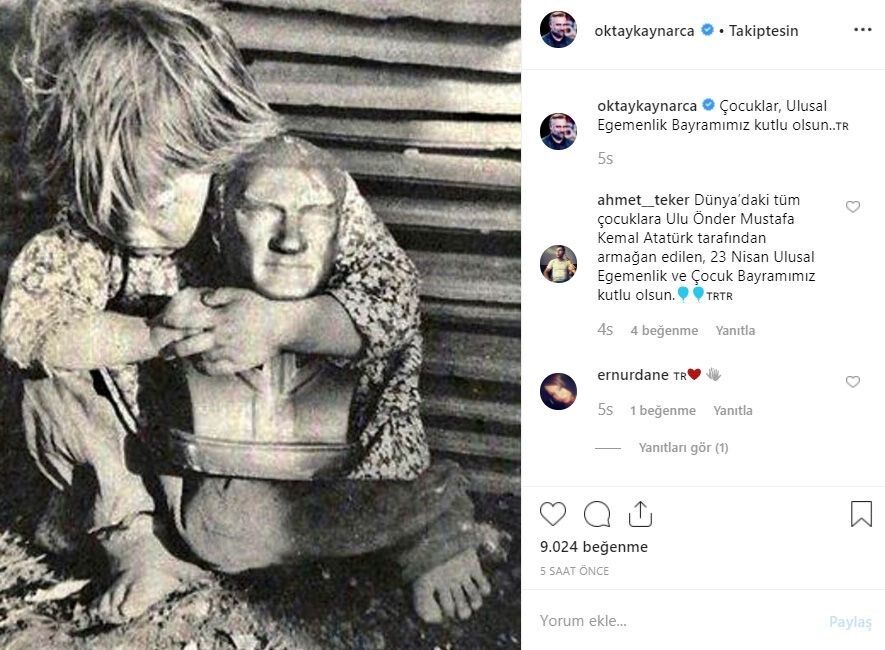
Task: Click the "Takiptesin" following button
Action: pyautogui.click(x=764, y=31)
